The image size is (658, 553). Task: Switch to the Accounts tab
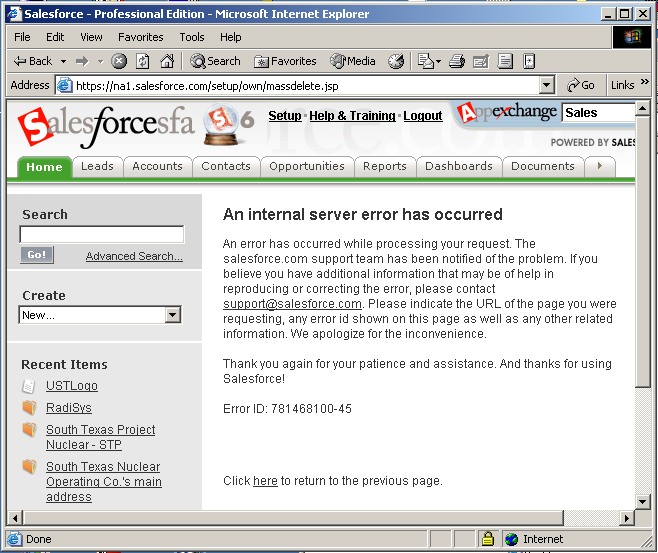(x=157, y=166)
